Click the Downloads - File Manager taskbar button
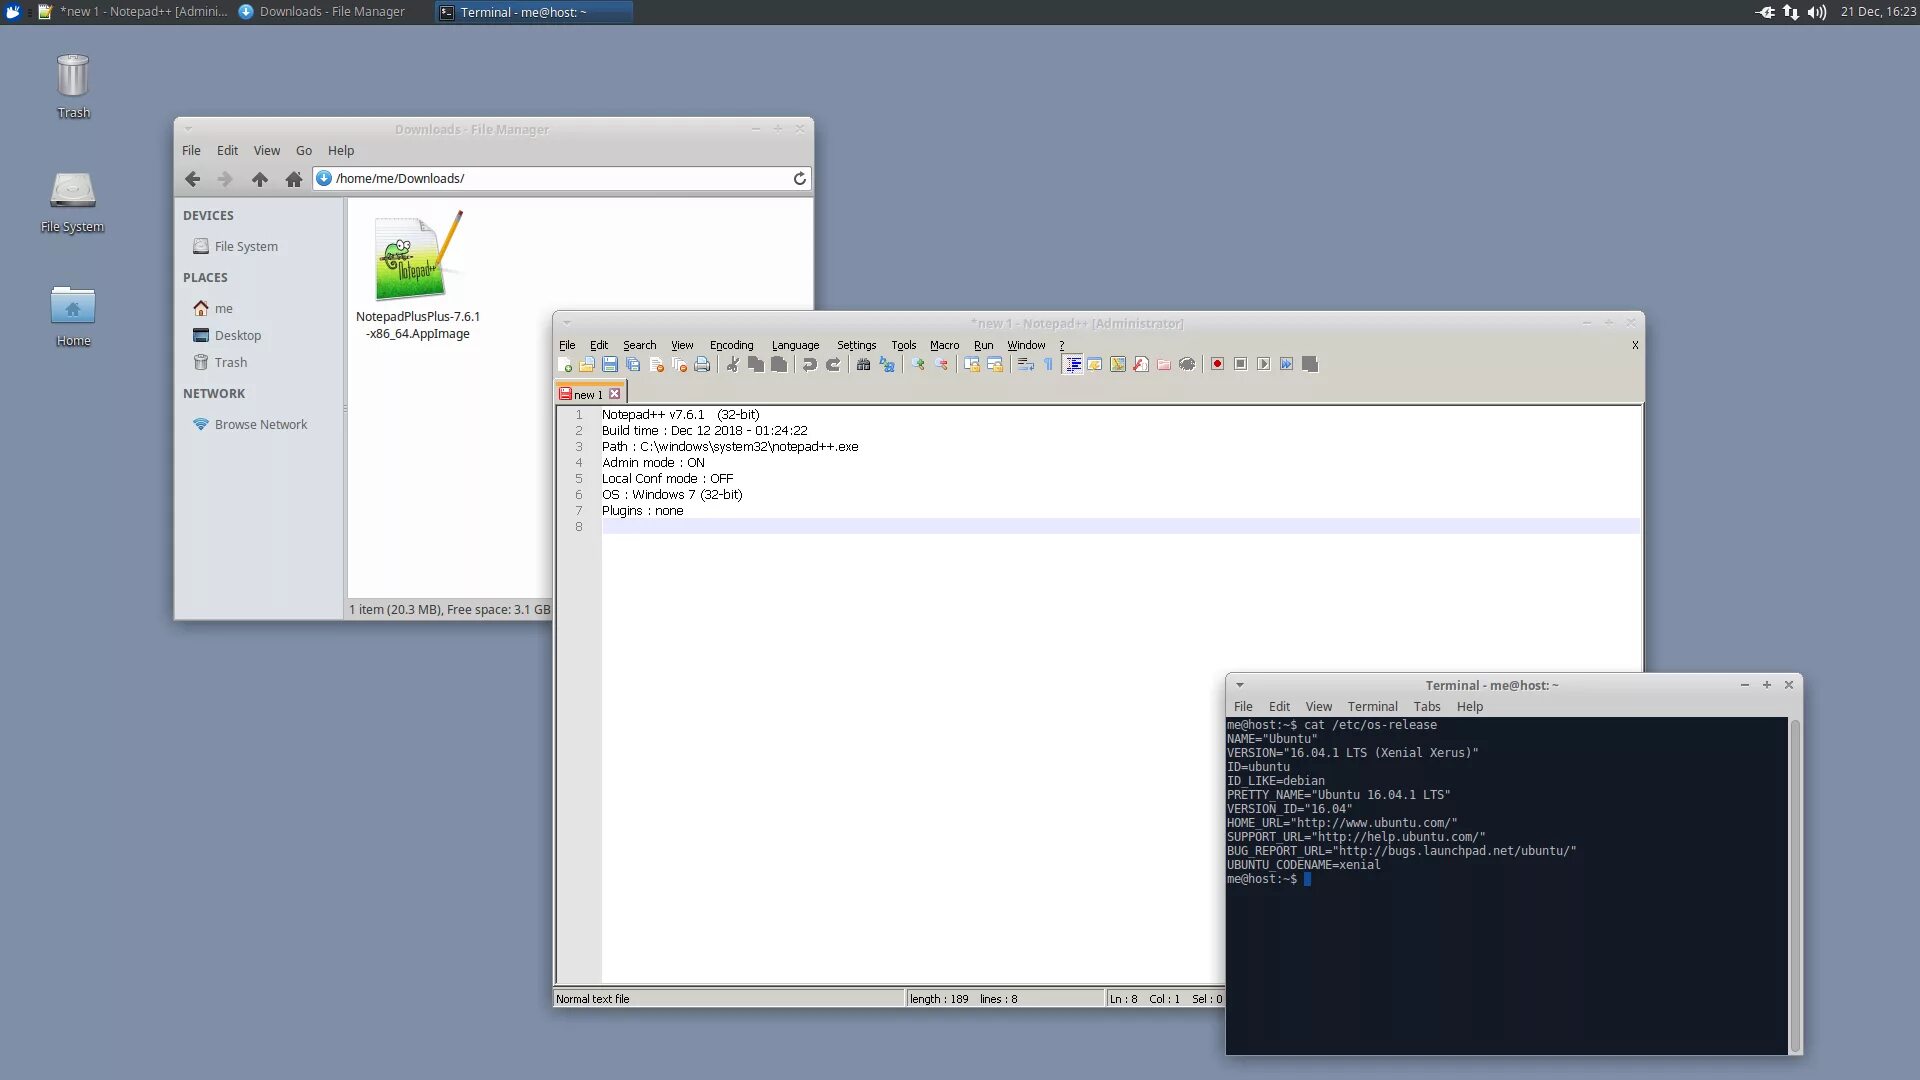 (x=322, y=12)
